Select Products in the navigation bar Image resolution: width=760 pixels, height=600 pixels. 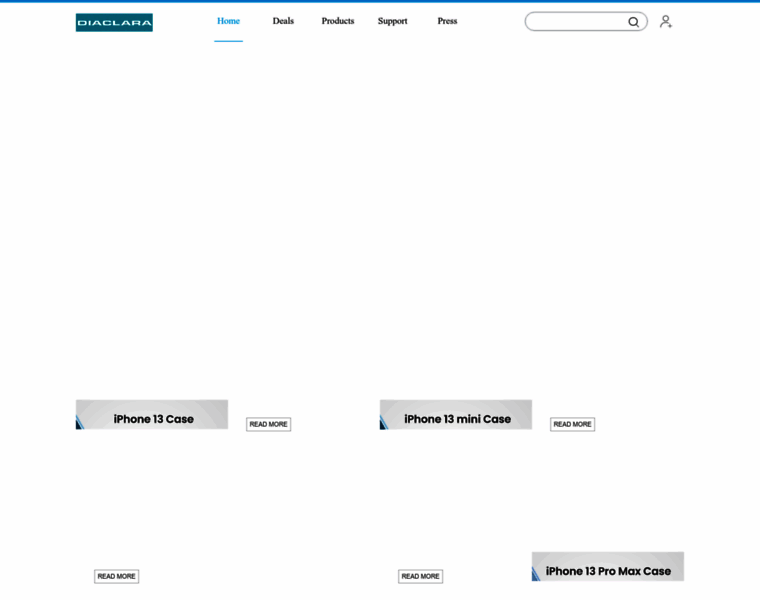coord(337,21)
